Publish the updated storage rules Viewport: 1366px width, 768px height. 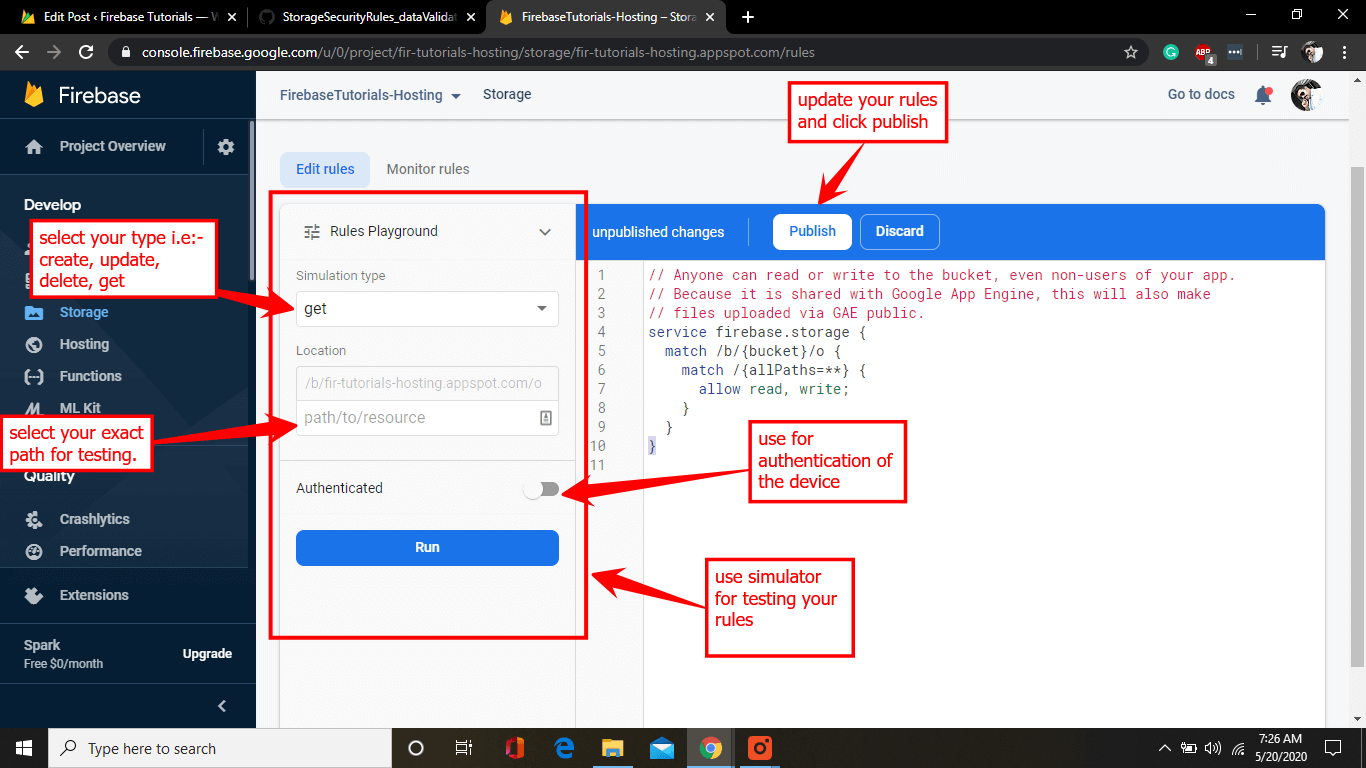point(811,231)
